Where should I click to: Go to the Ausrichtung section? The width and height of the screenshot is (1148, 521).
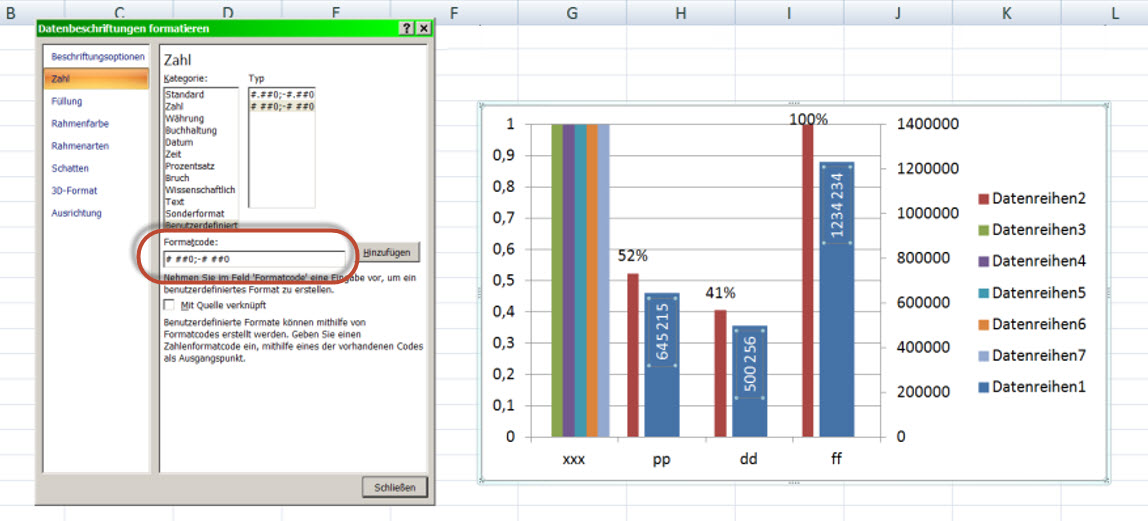point(76,213)
